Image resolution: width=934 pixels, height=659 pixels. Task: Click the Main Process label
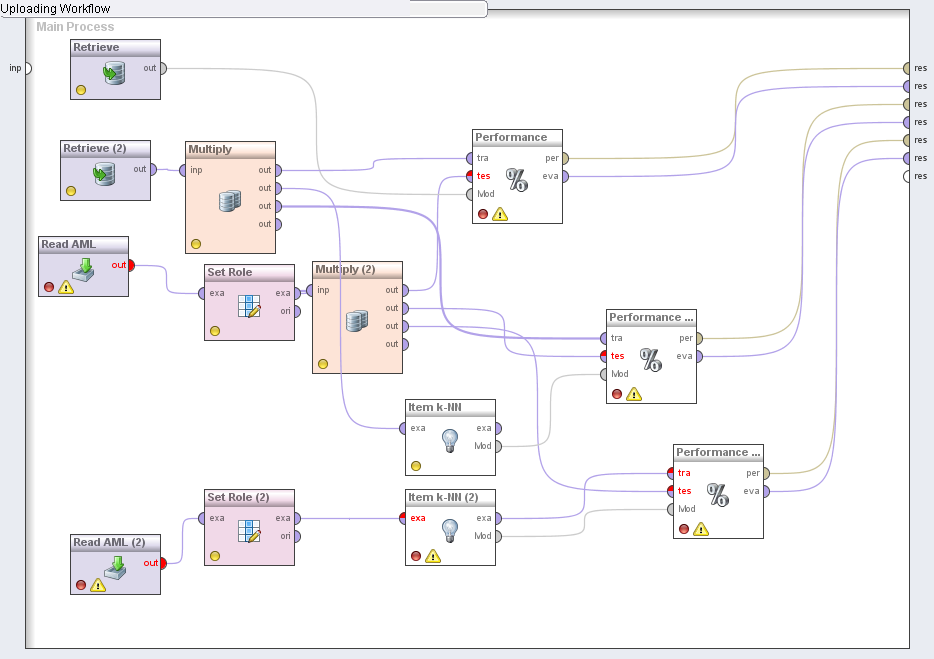tap(75, 27)
